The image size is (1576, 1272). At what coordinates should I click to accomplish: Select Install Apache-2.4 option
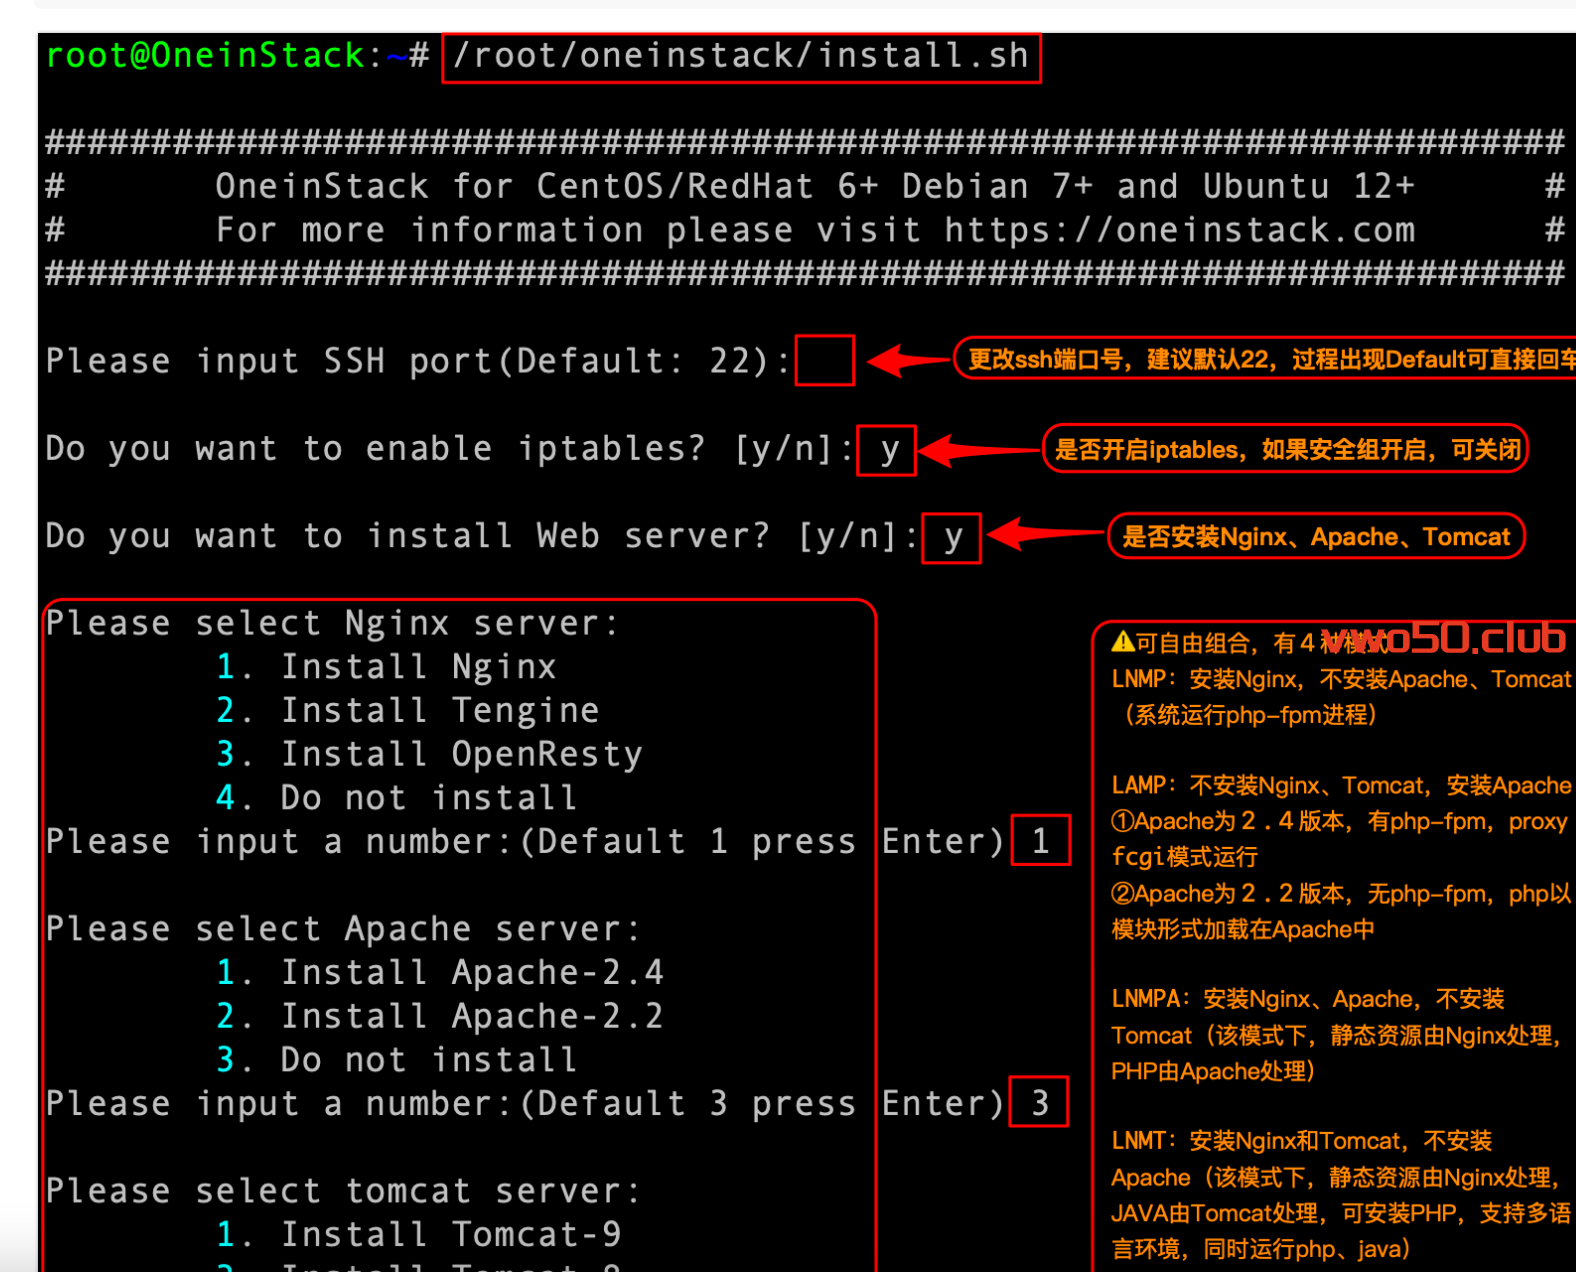471,972
